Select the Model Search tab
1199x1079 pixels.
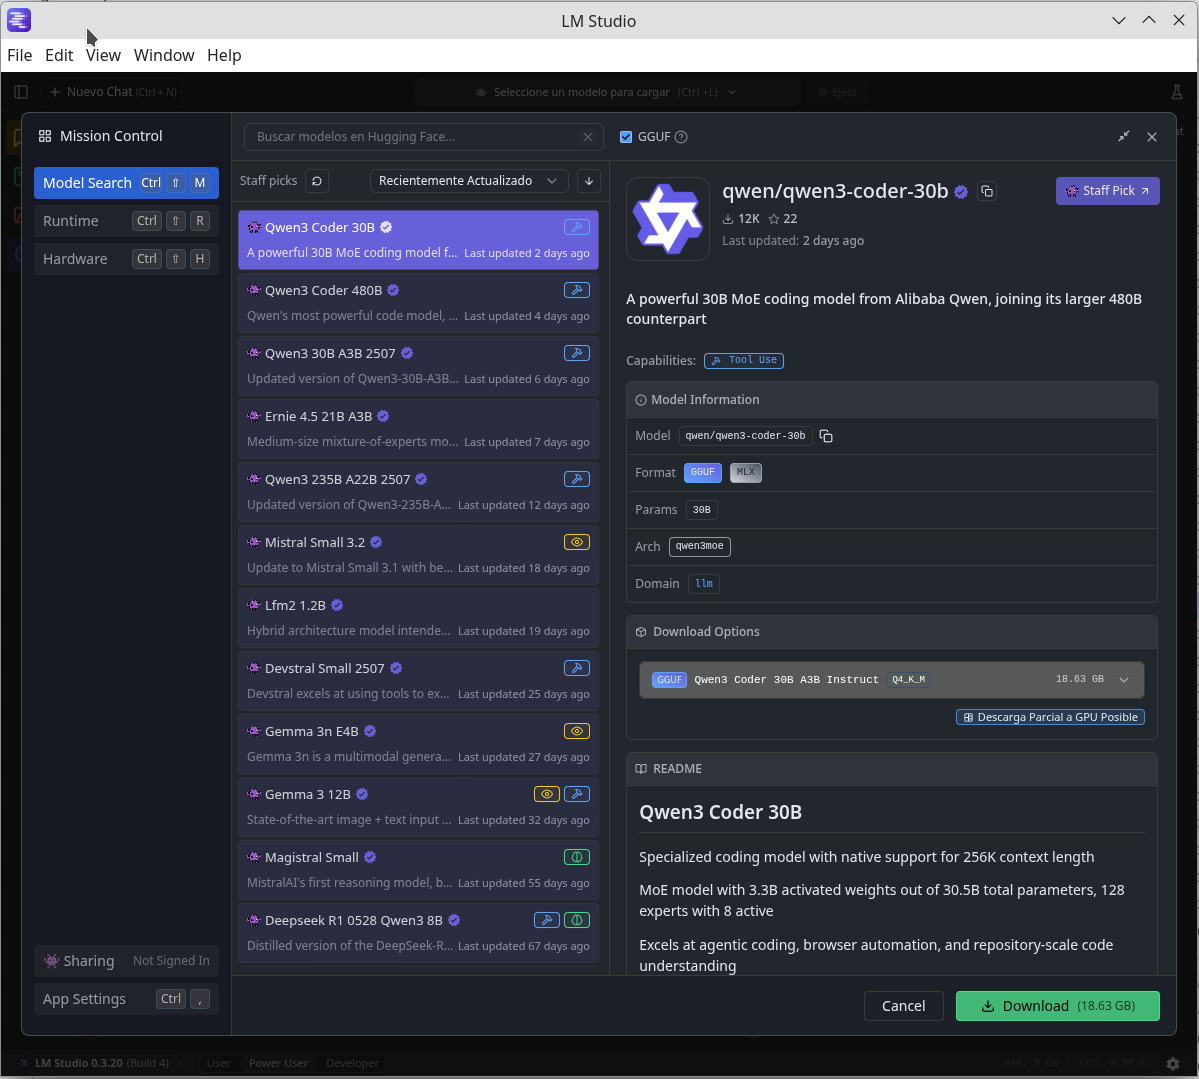pyautogui.click(x=126, y=183)
